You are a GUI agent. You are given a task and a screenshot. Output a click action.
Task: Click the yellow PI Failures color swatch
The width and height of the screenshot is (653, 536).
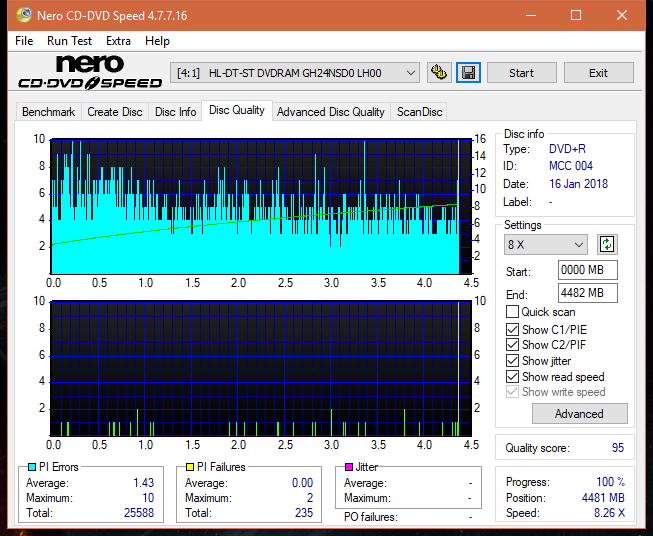(190, 467)
